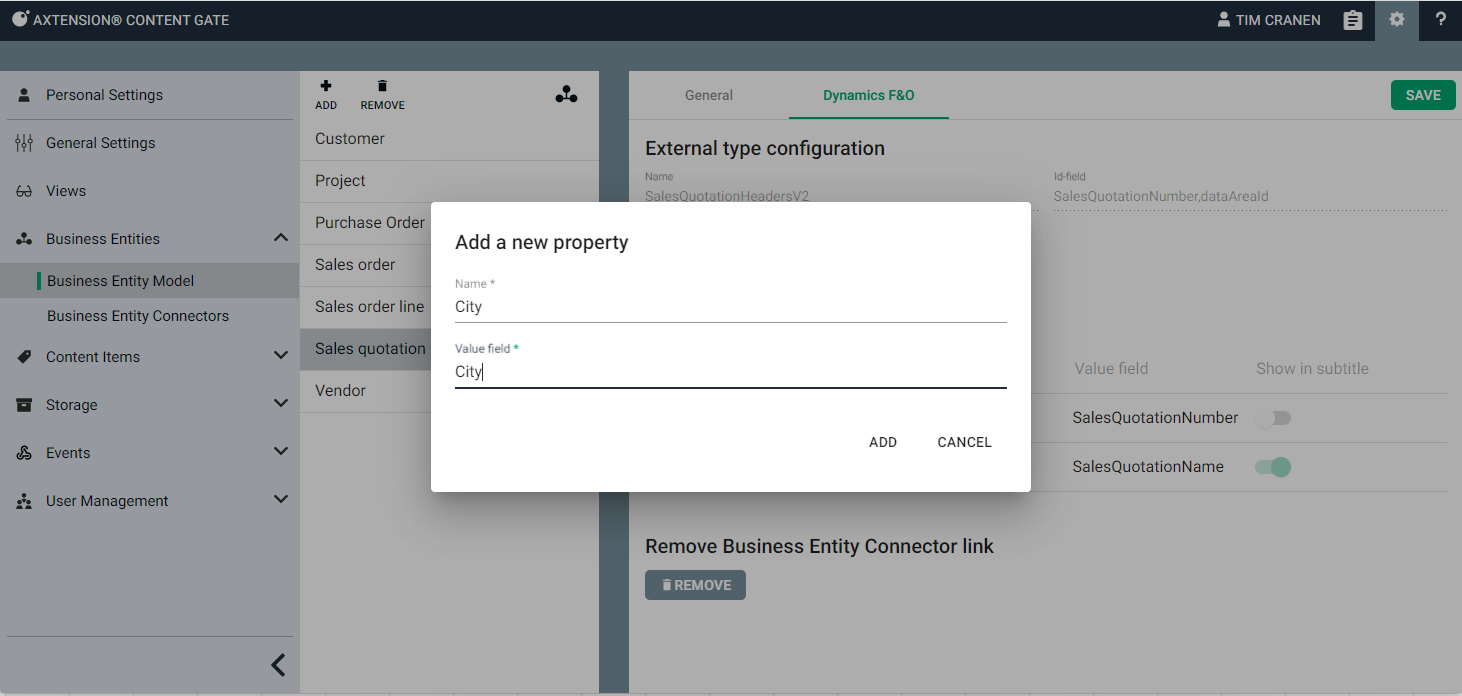Expand the User Management section
The width and height of the screenshot is (1462, 696).
[280, 500]
